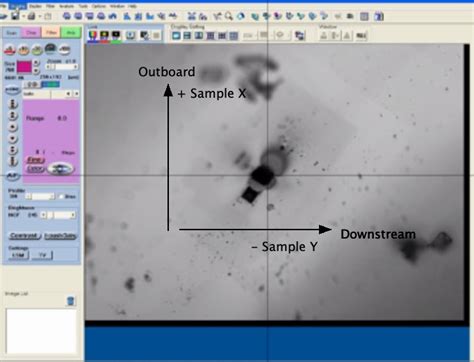This screenshot has height=362, width=474.
Task: Click the floppy disk Save icon
Action: [15, 16]
